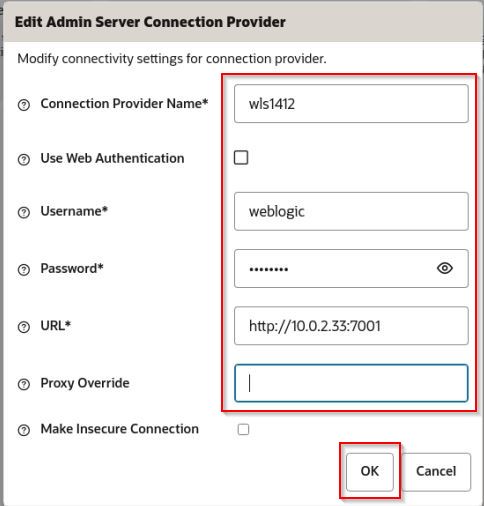Click the Edit Admin Server Connection Provider title bar
Image resolution: width=484 pixels, height=506 pixels.
click(242, 22)
